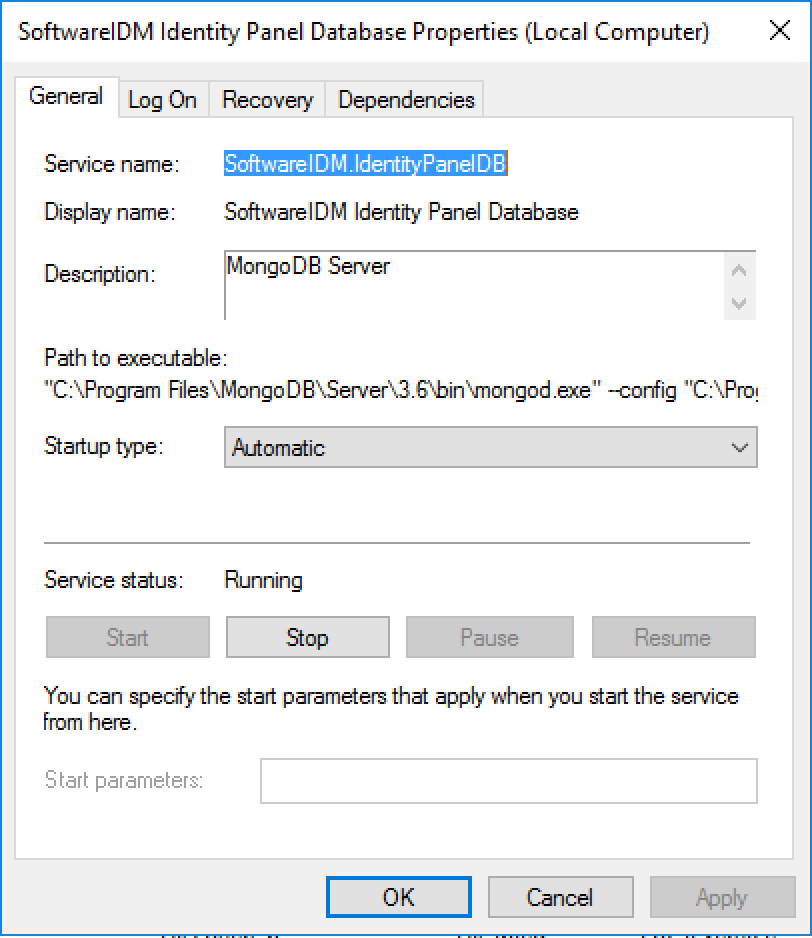Click the General tab
Screen dimensions: 812x938
66,96
